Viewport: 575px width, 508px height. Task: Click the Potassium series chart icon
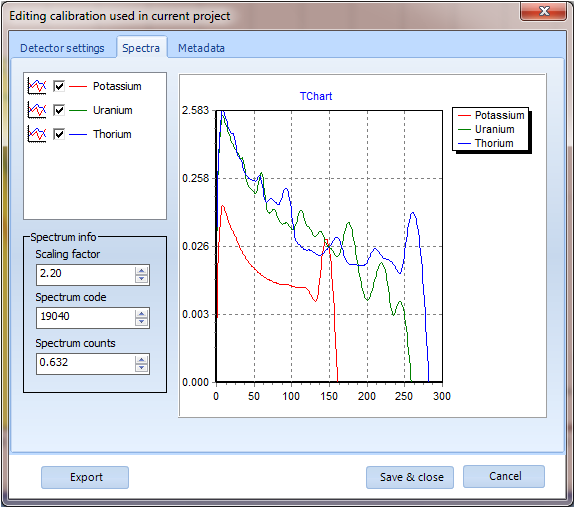click(37, 86)
